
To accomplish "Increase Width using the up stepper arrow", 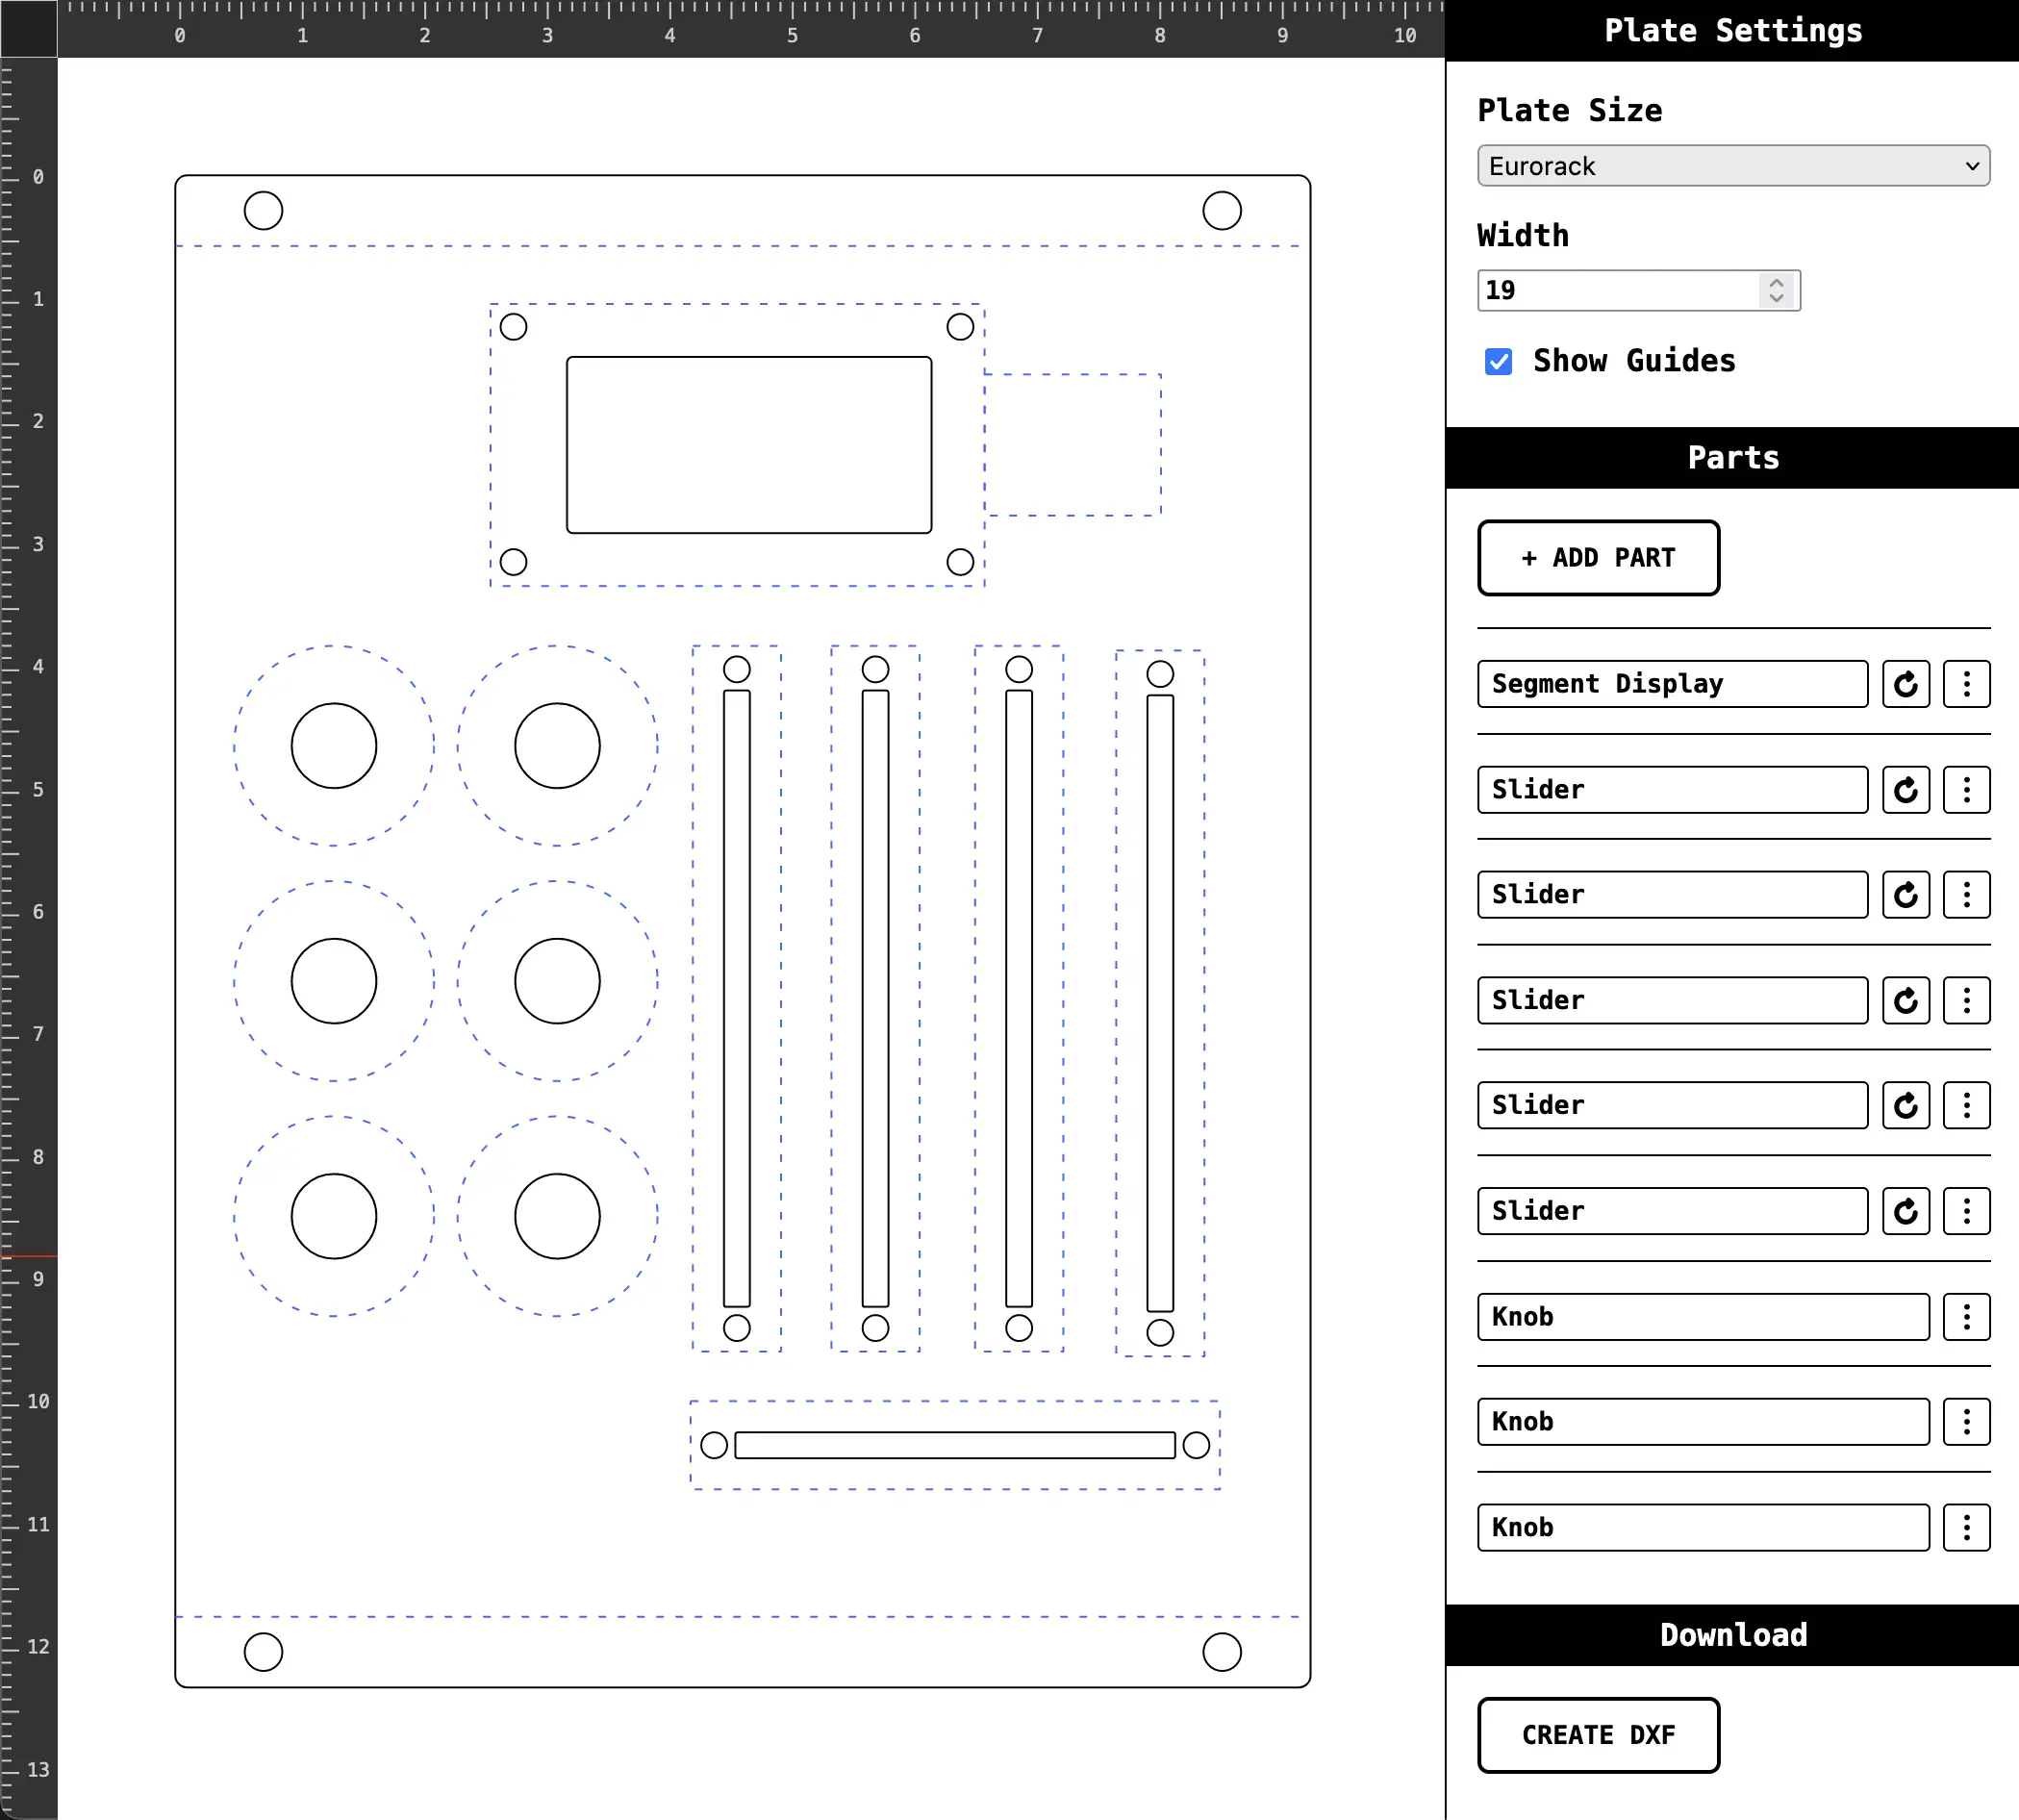I will 1776,283.
